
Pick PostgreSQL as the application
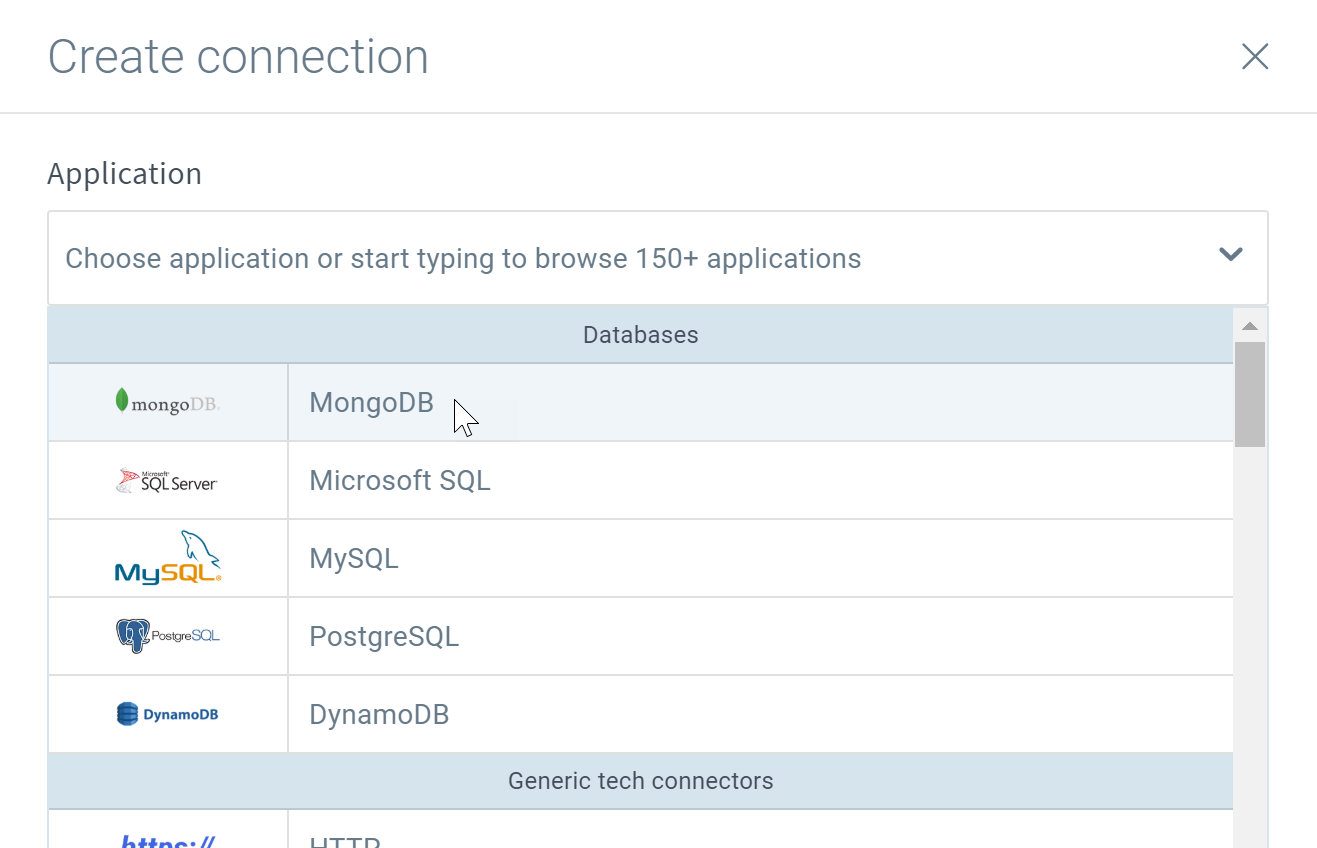click(641, 636)
